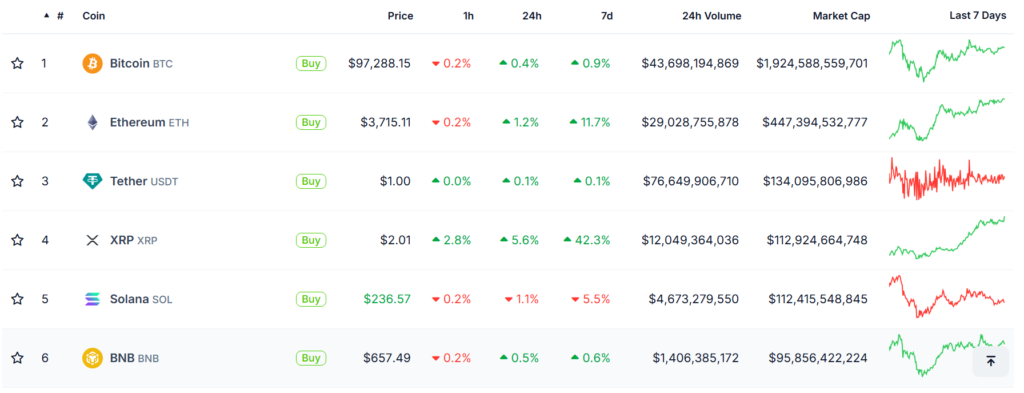Screen dimensions: 1024x393
Task: Open the Tether coin name link
Action: point(128,181)
